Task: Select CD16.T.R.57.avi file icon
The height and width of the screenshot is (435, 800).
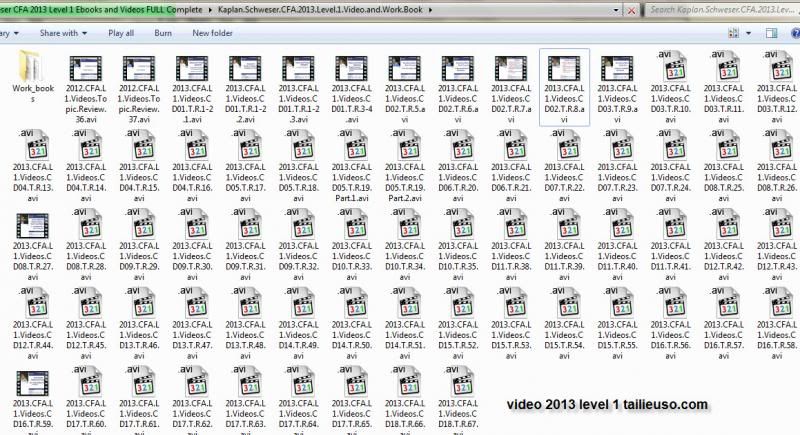Action: tap(724, 303)
